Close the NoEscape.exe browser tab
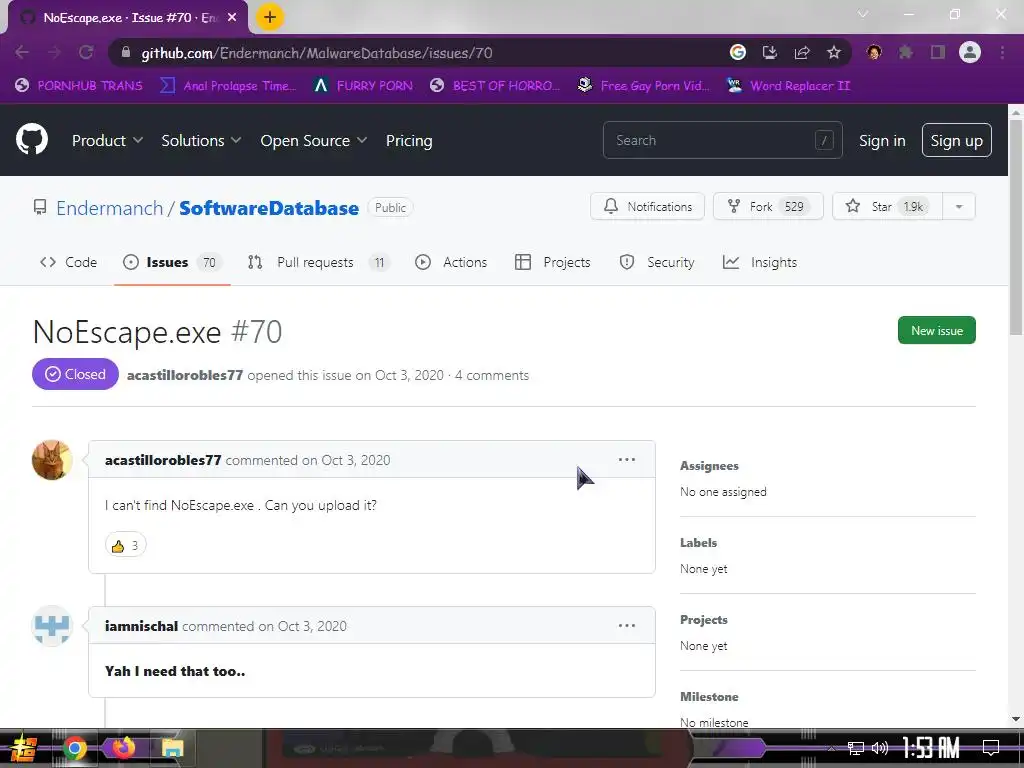Screen dimensions: 1024x768 point(232,17)
